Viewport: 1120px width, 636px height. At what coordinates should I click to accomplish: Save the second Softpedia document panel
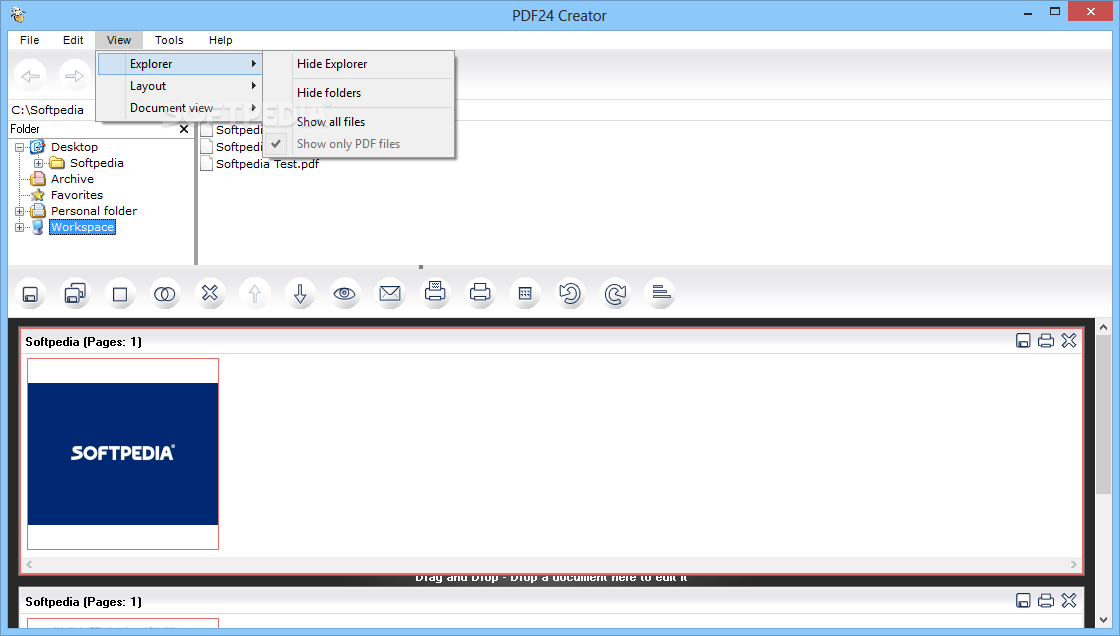1023,601
